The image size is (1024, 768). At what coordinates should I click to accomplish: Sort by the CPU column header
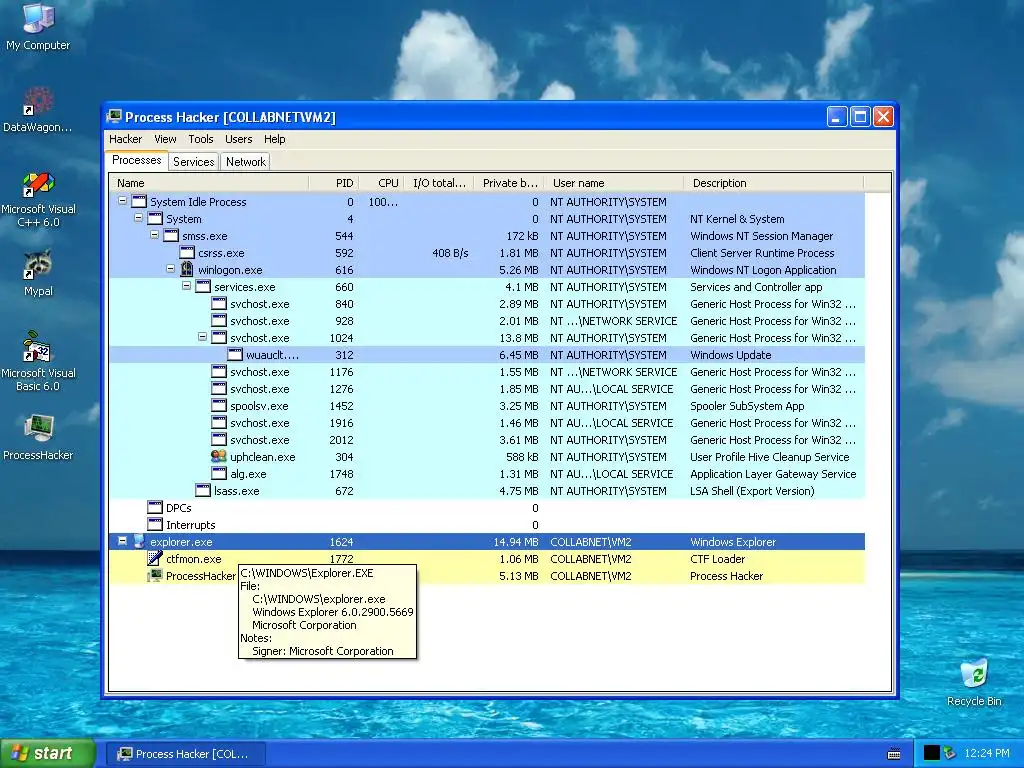coord(381,183)
